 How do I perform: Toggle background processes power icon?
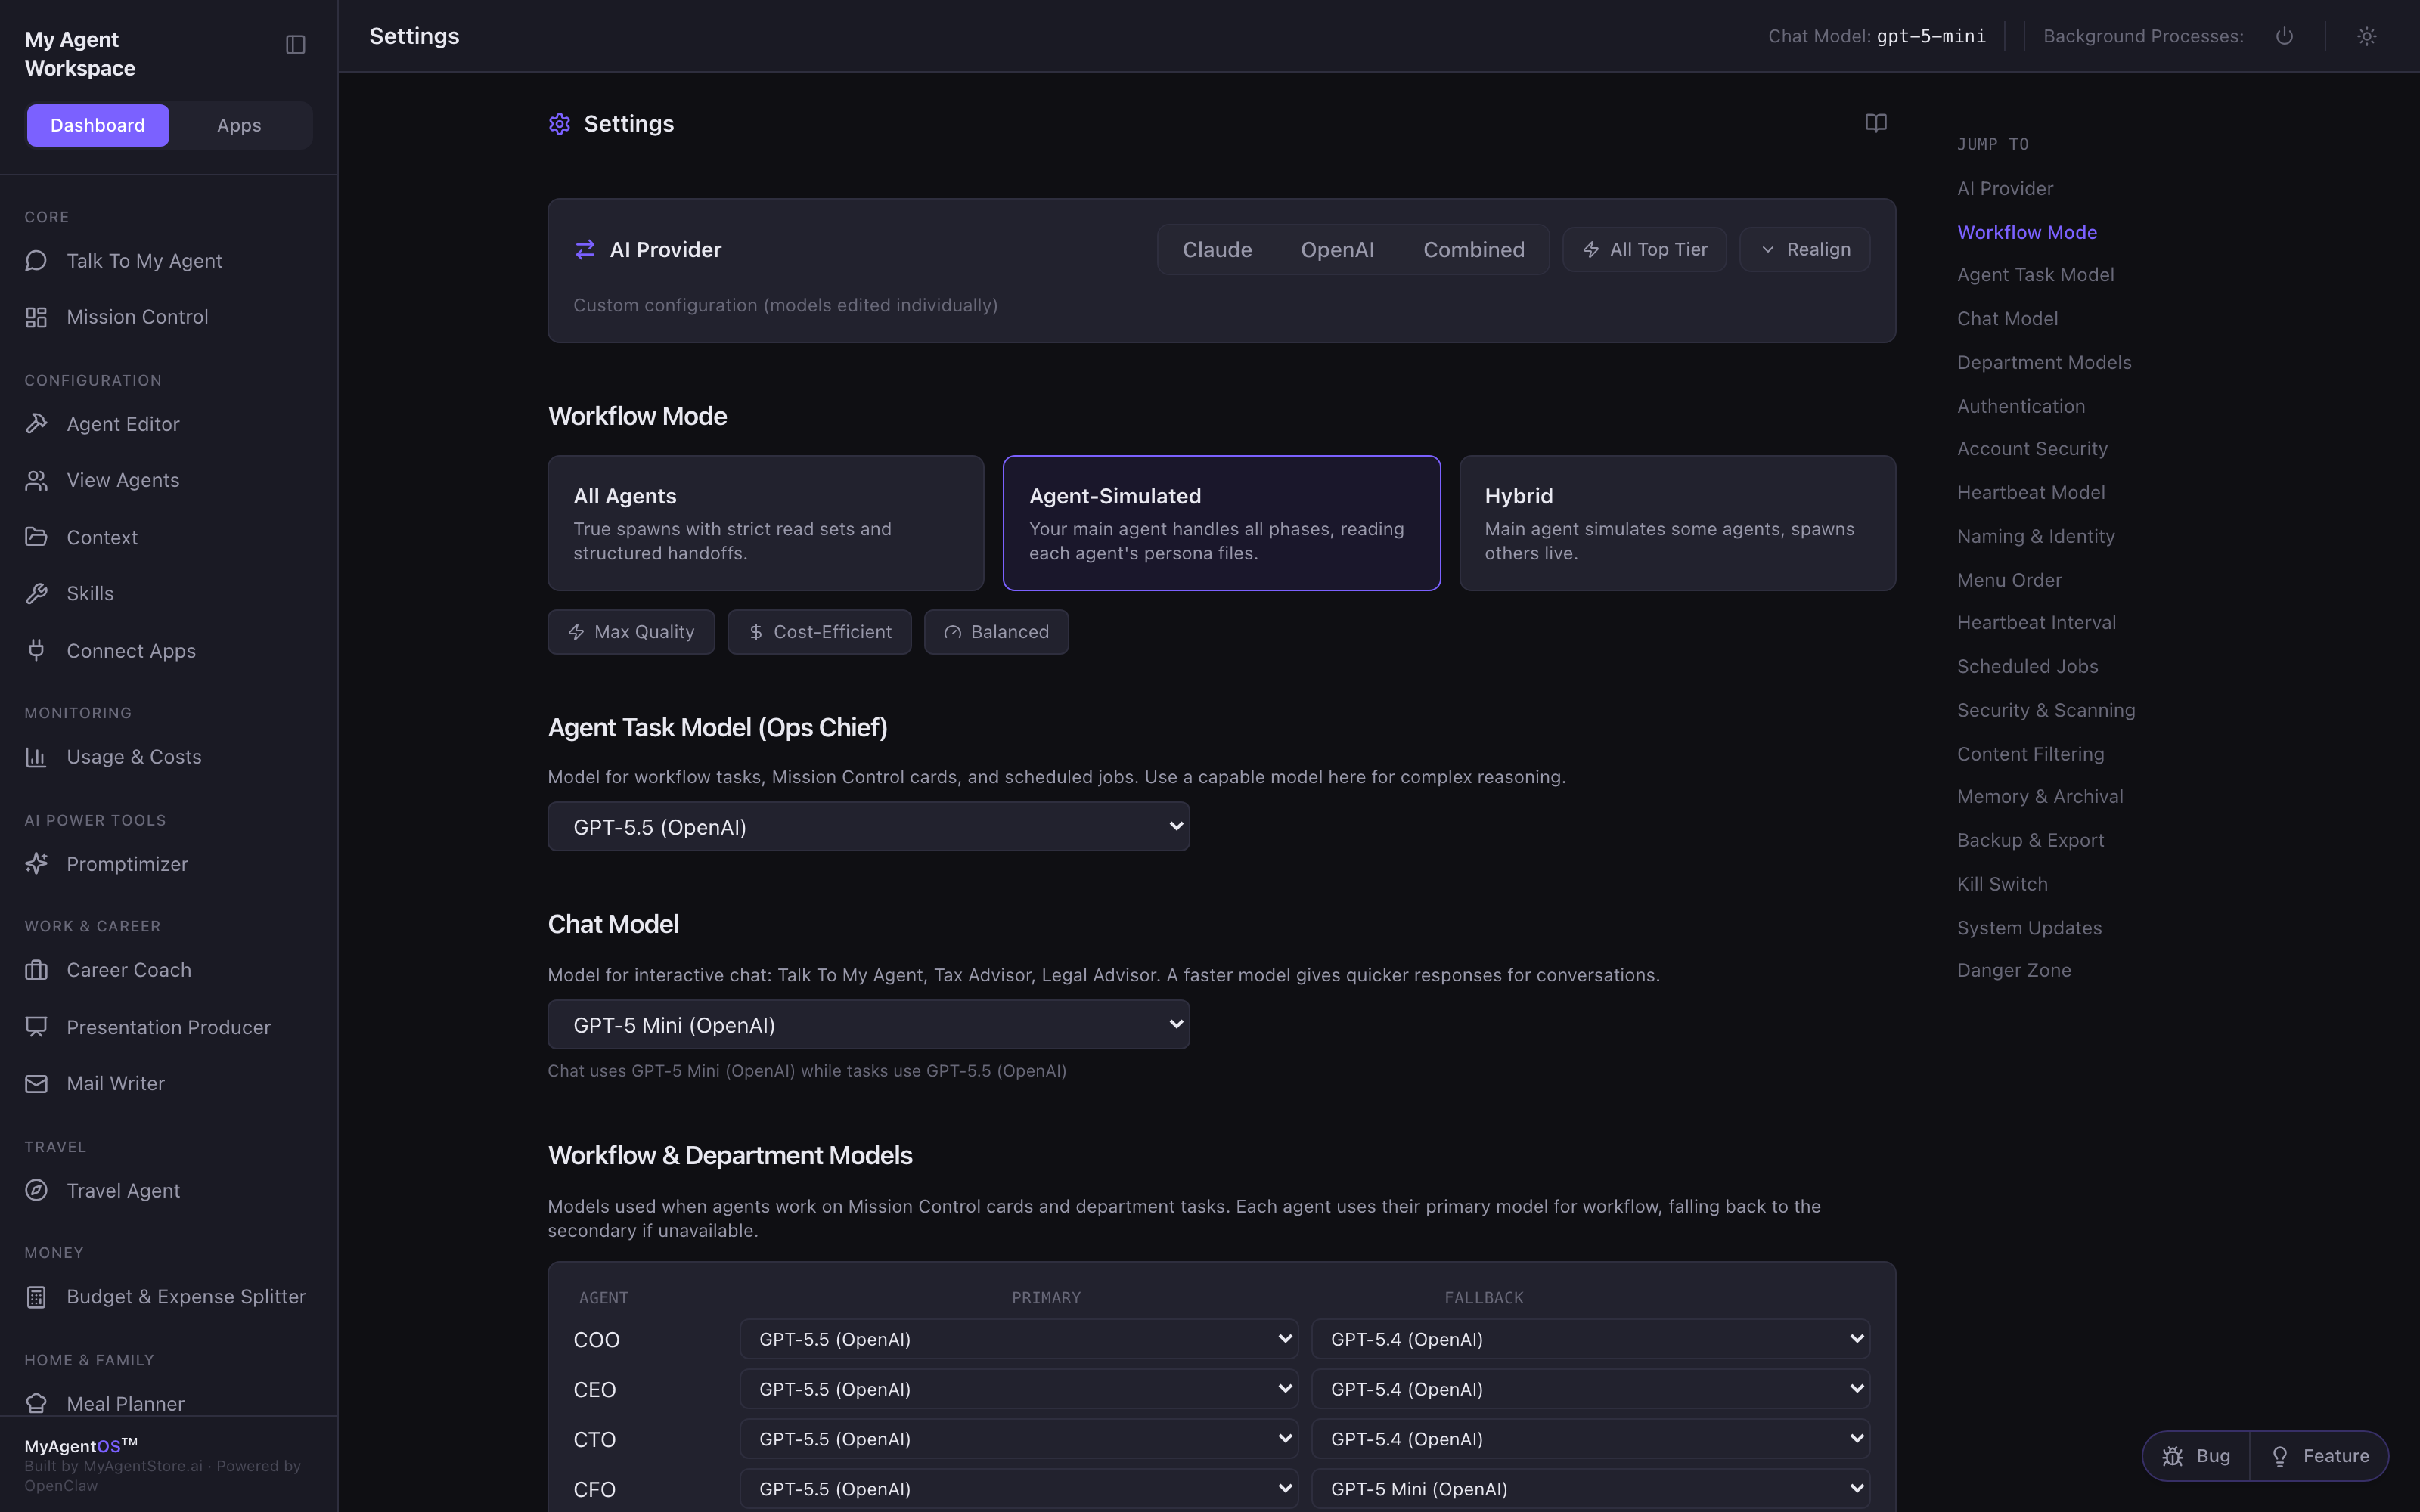click(x=2284, y=36)
